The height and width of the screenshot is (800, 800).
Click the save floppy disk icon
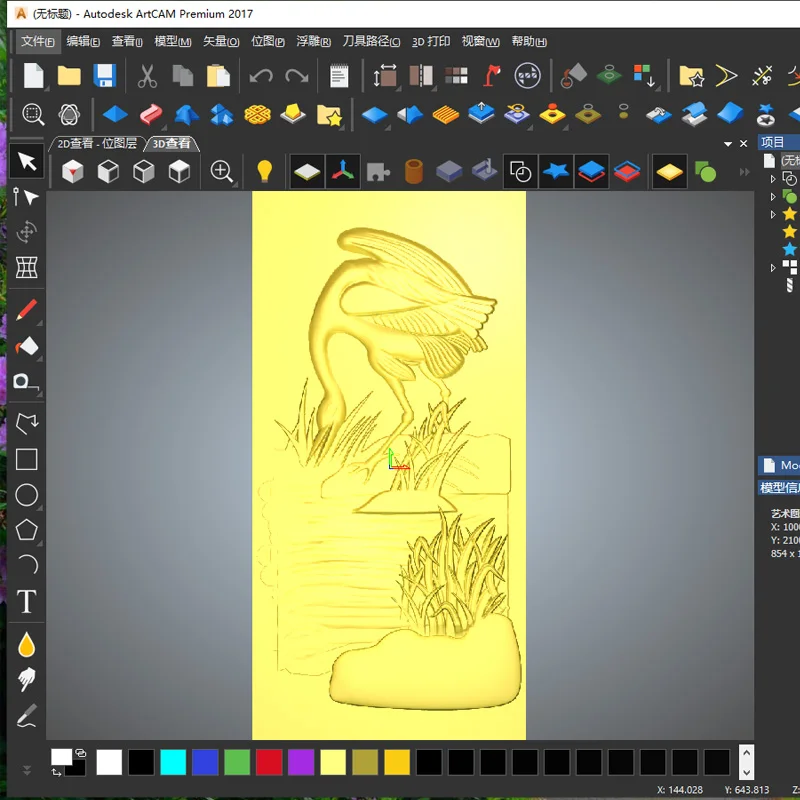point(104,76)
